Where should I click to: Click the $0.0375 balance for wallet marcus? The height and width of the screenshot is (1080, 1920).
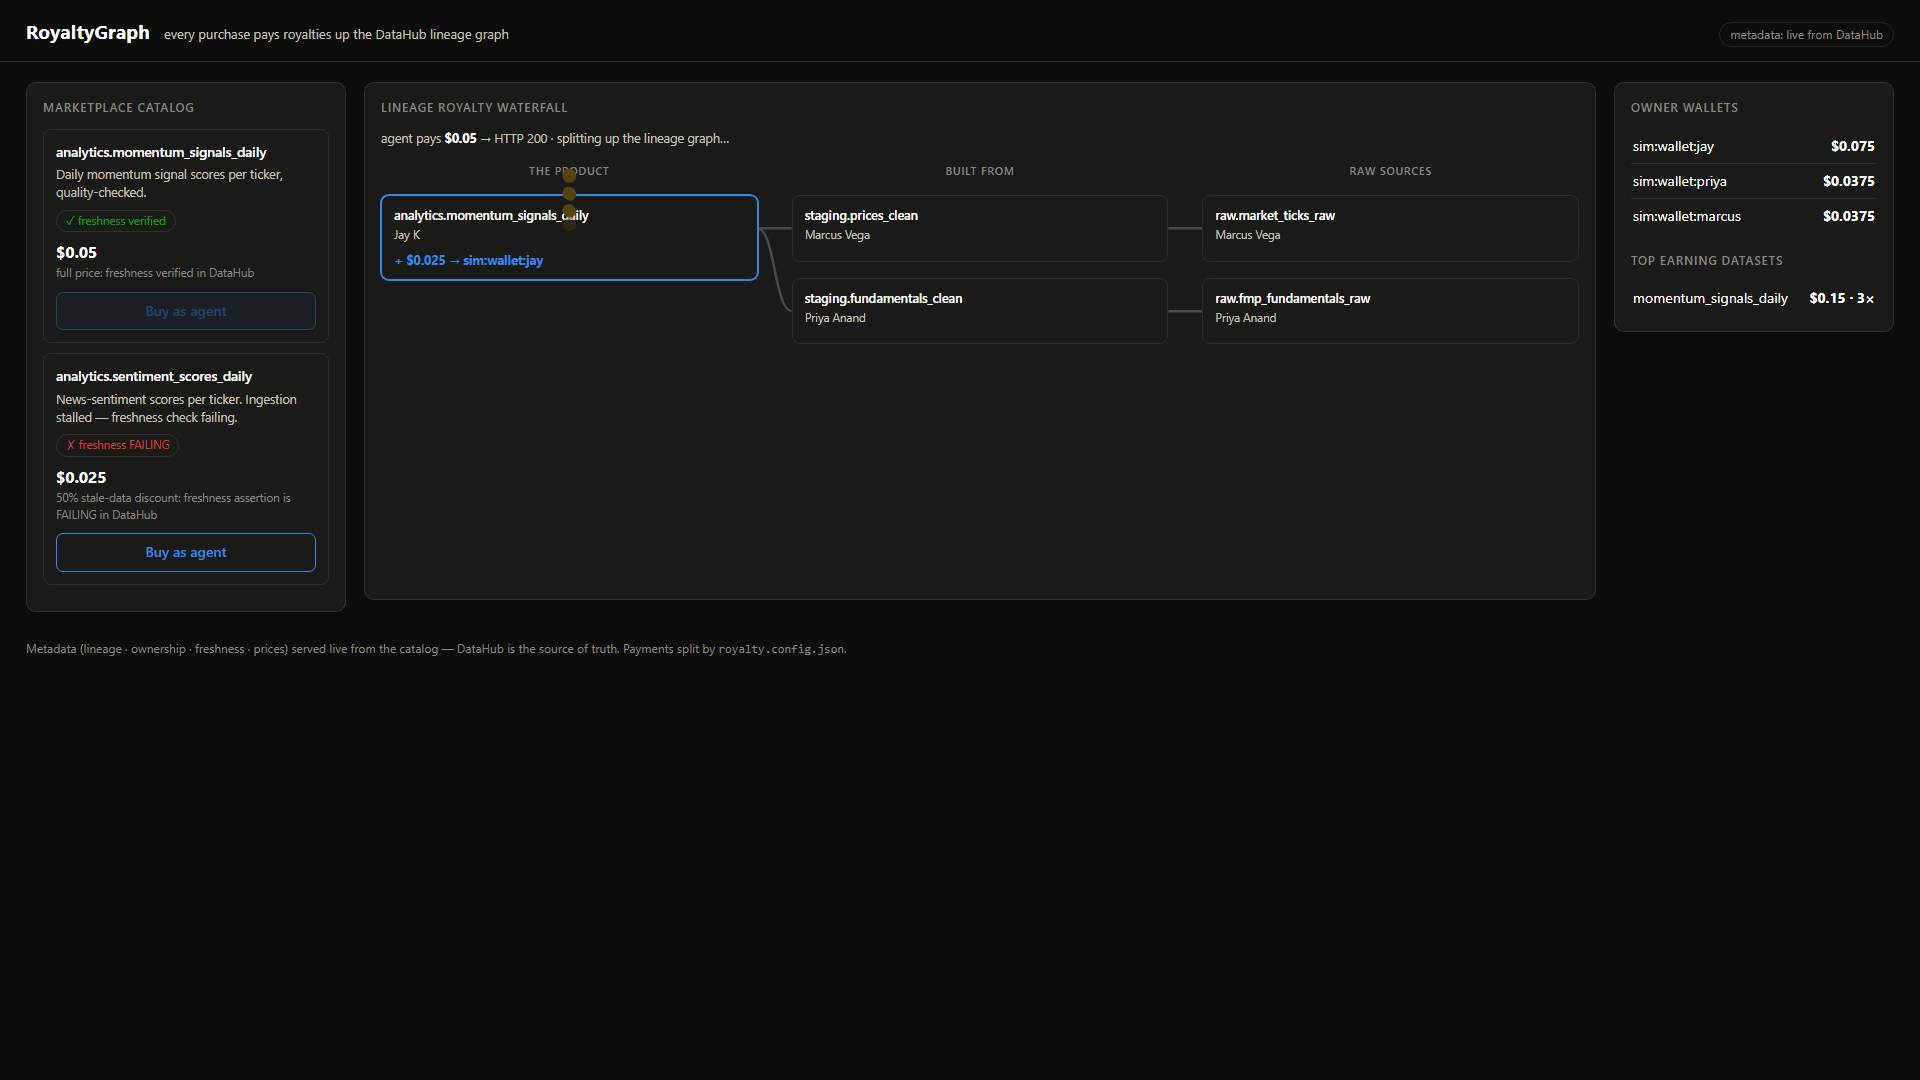click(x=1849, y=216)
